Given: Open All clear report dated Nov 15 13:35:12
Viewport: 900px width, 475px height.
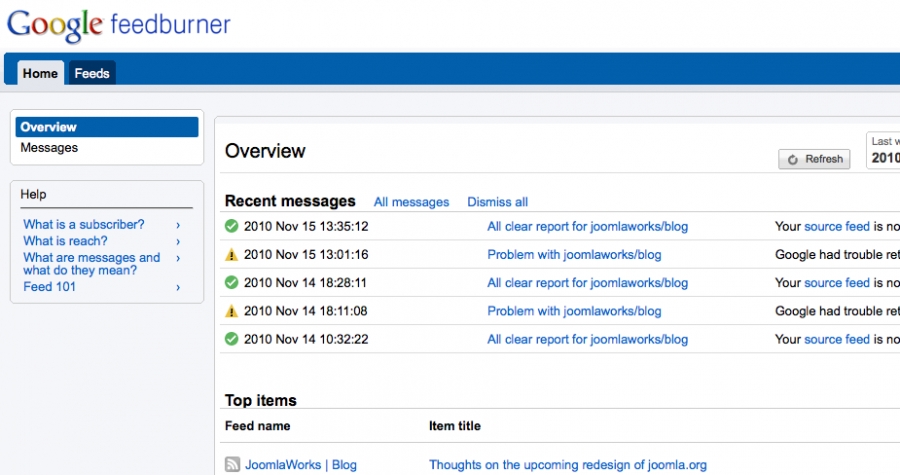Looking at the screenshot, I should coord(587,226).
